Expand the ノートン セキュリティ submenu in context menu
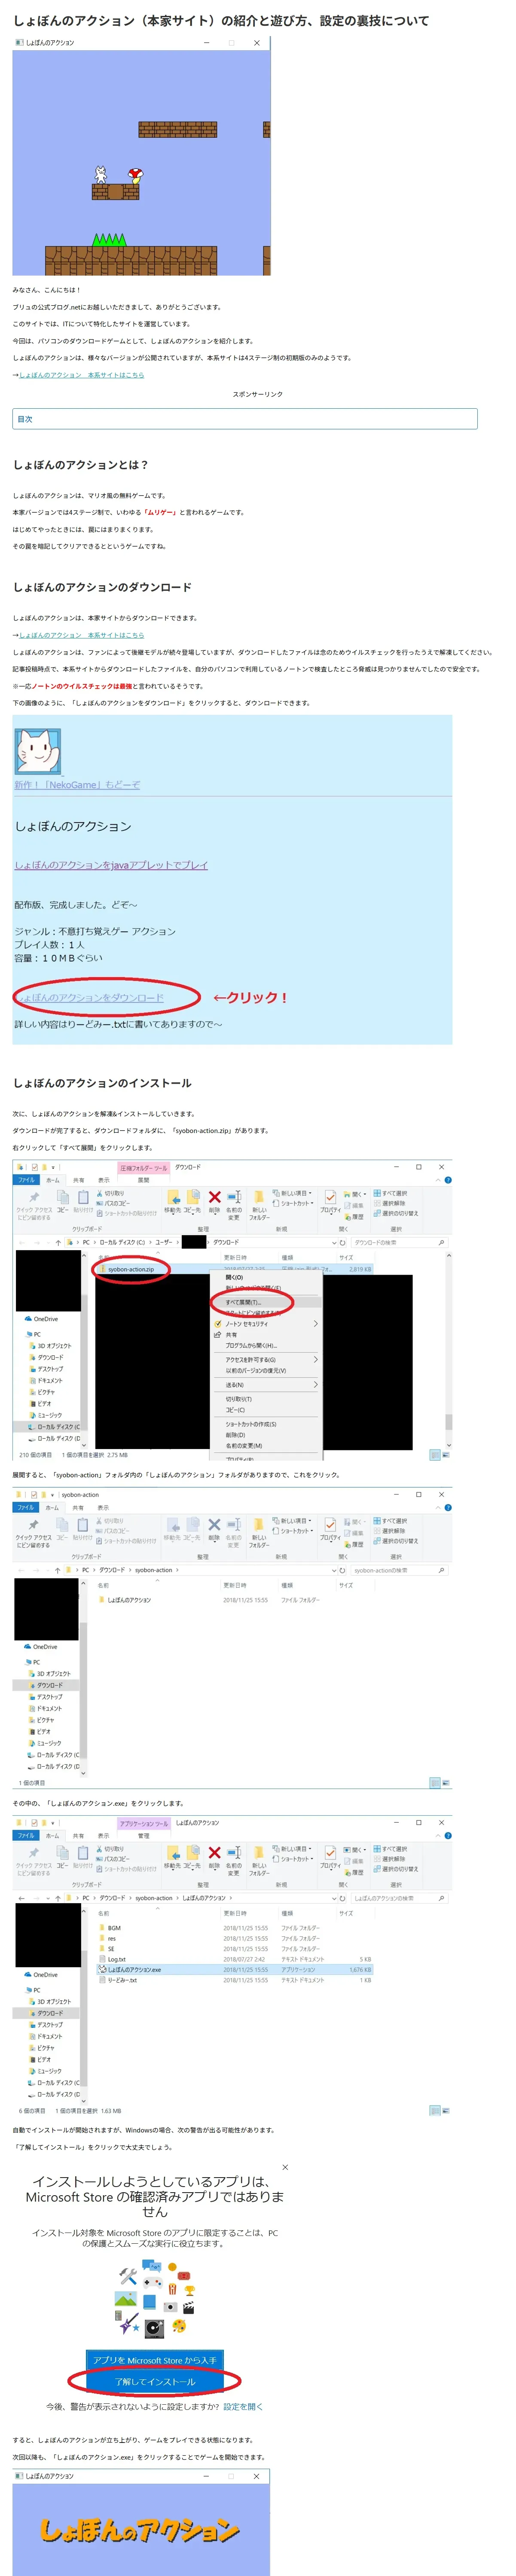Viewport: 516px width, 2576px height. point(316,1323)
